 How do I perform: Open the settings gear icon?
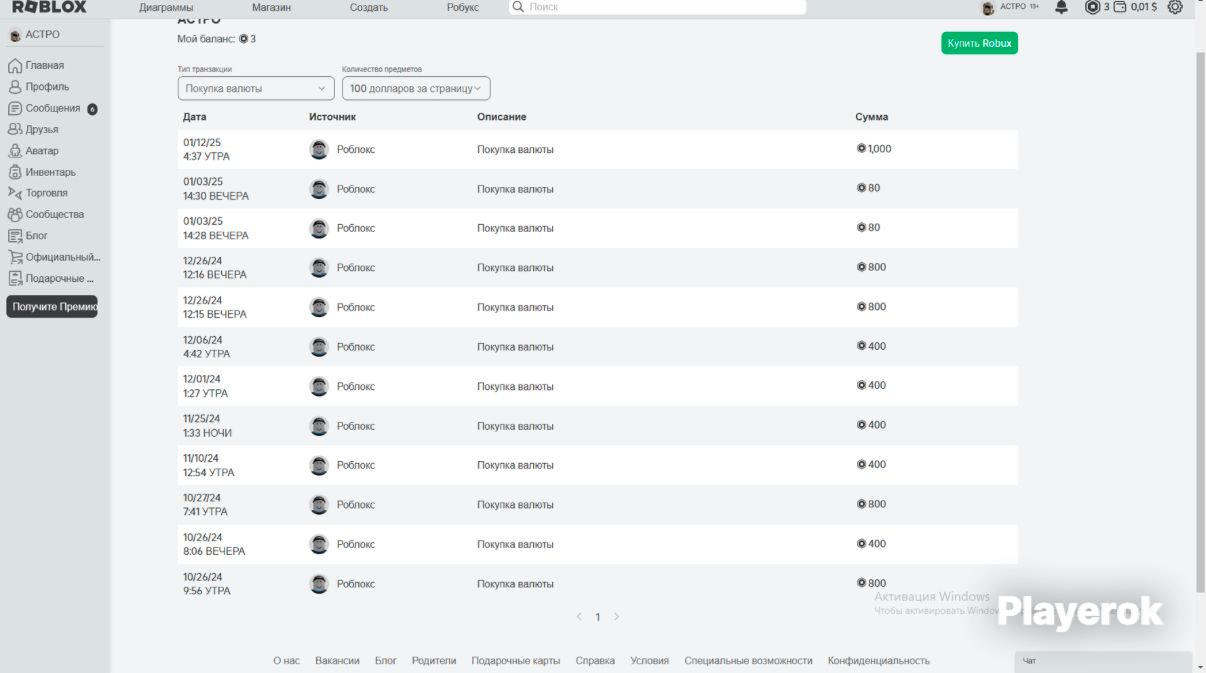(x=1175, y=7)
